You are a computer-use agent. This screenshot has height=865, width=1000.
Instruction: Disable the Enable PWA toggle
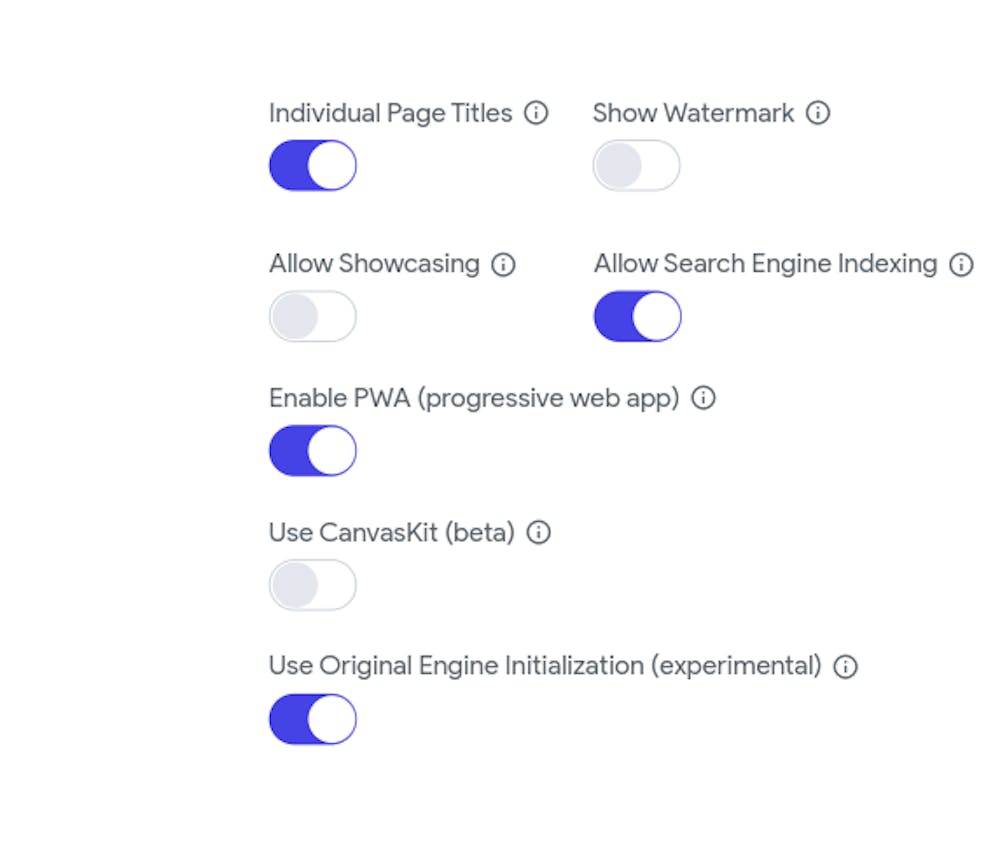pos(313,451)
